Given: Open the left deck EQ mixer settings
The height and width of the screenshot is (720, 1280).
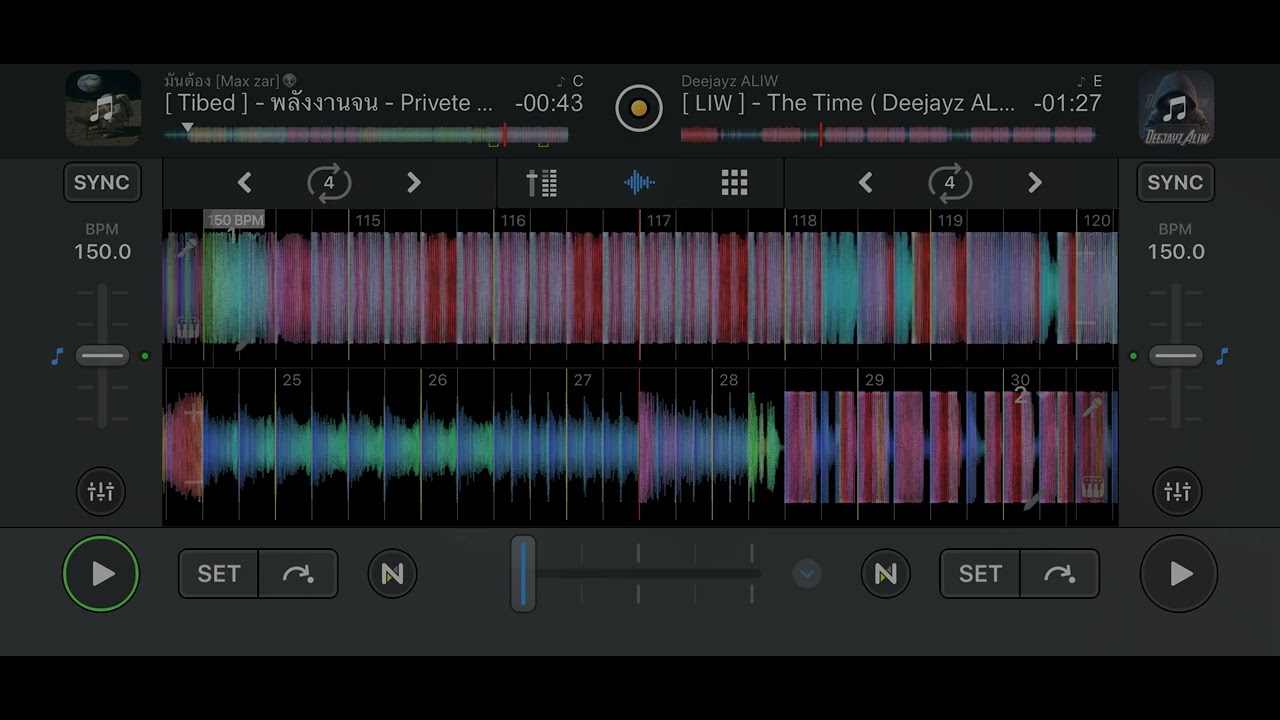Looking at the screenshot, I should [x=101, y=492].
